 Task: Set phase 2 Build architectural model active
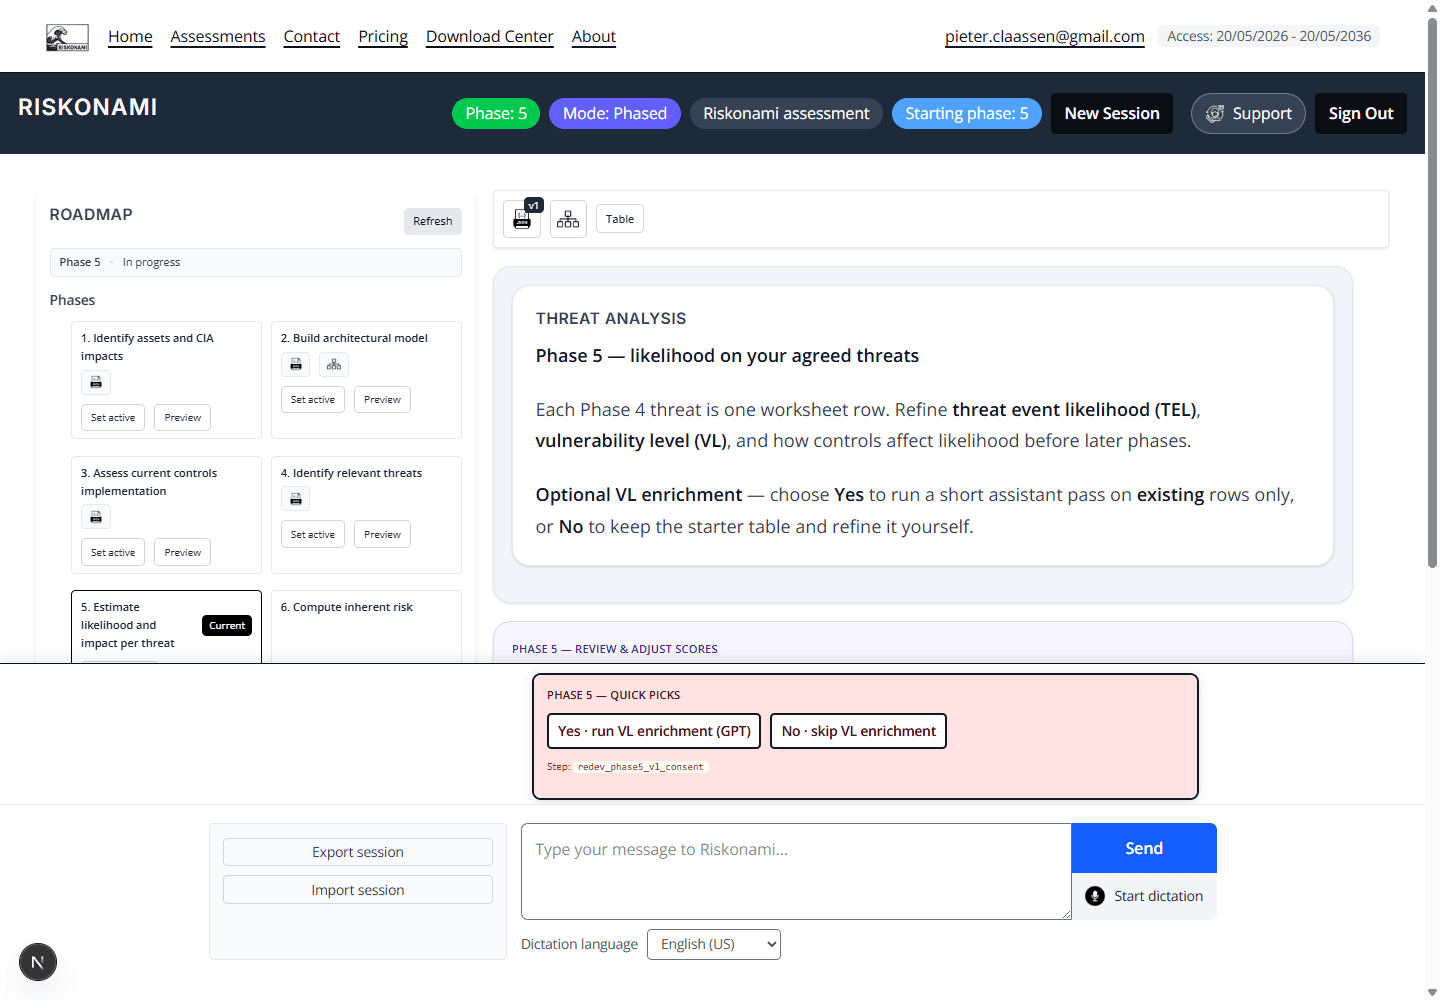tap(313, 400)
